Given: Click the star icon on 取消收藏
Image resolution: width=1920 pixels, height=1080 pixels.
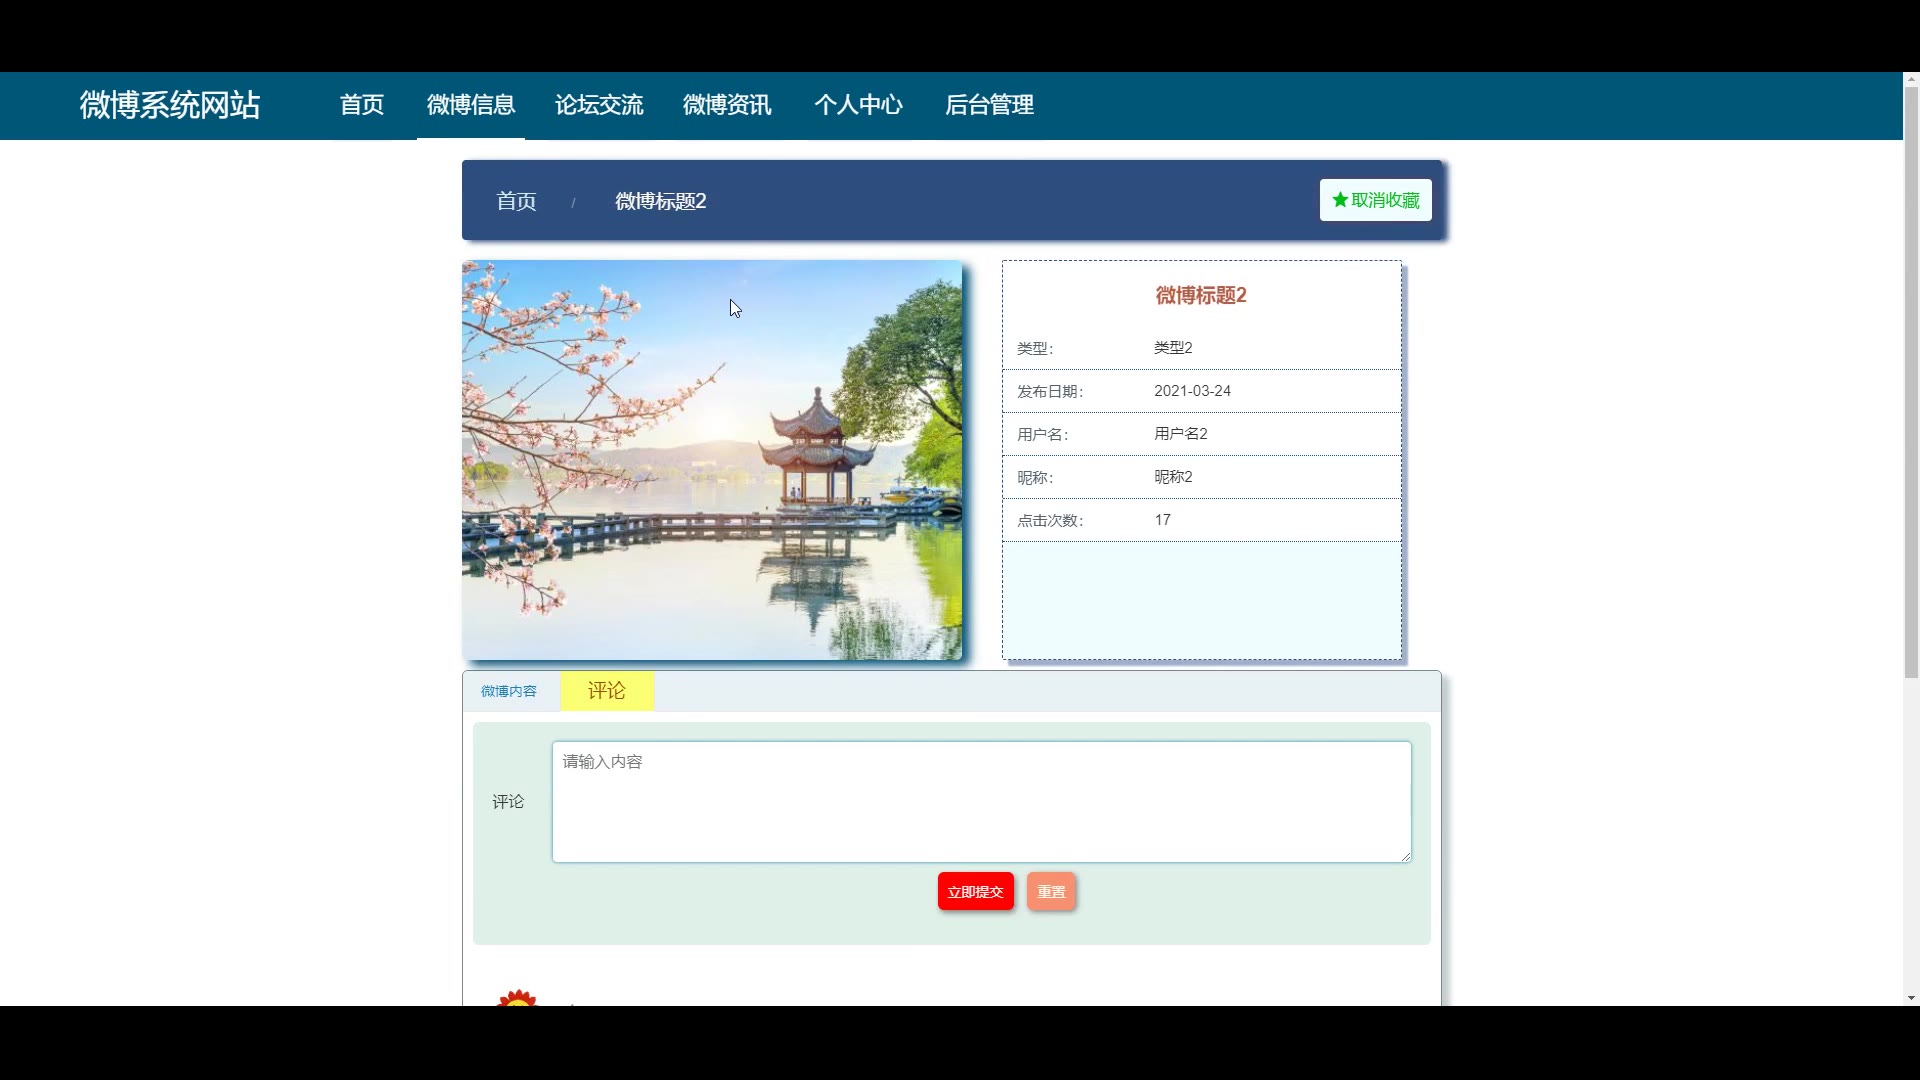Looking at the screenshot, I should [x=1340, y=200].
